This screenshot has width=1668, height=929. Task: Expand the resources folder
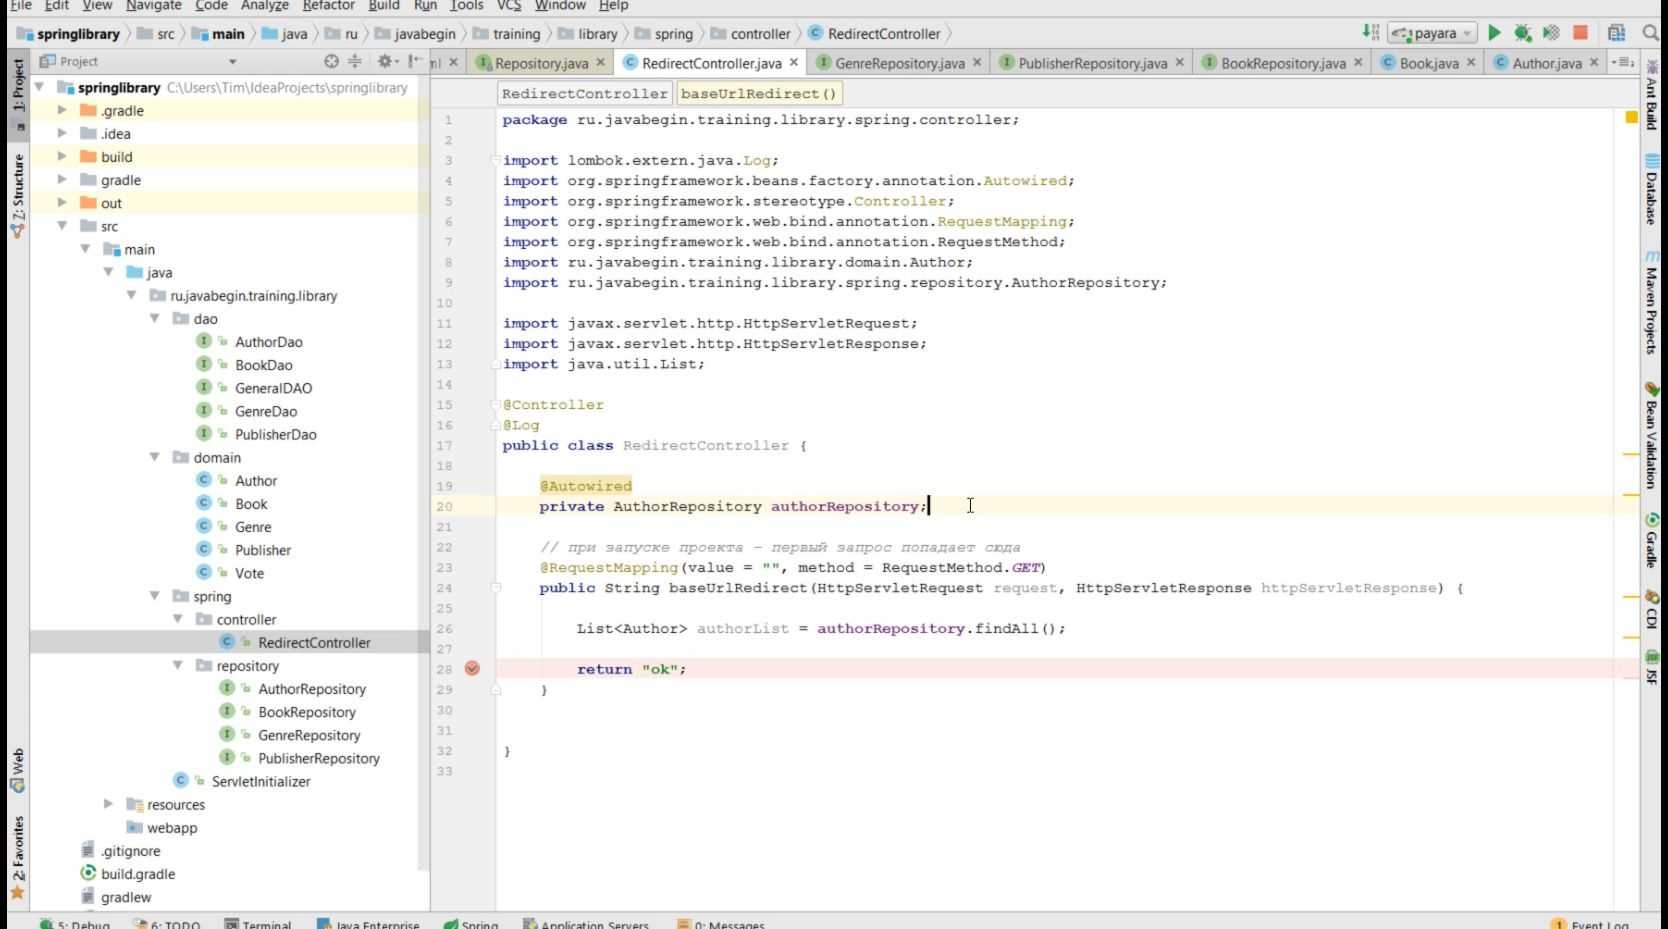pyautogui.click(x=108, y=804)
